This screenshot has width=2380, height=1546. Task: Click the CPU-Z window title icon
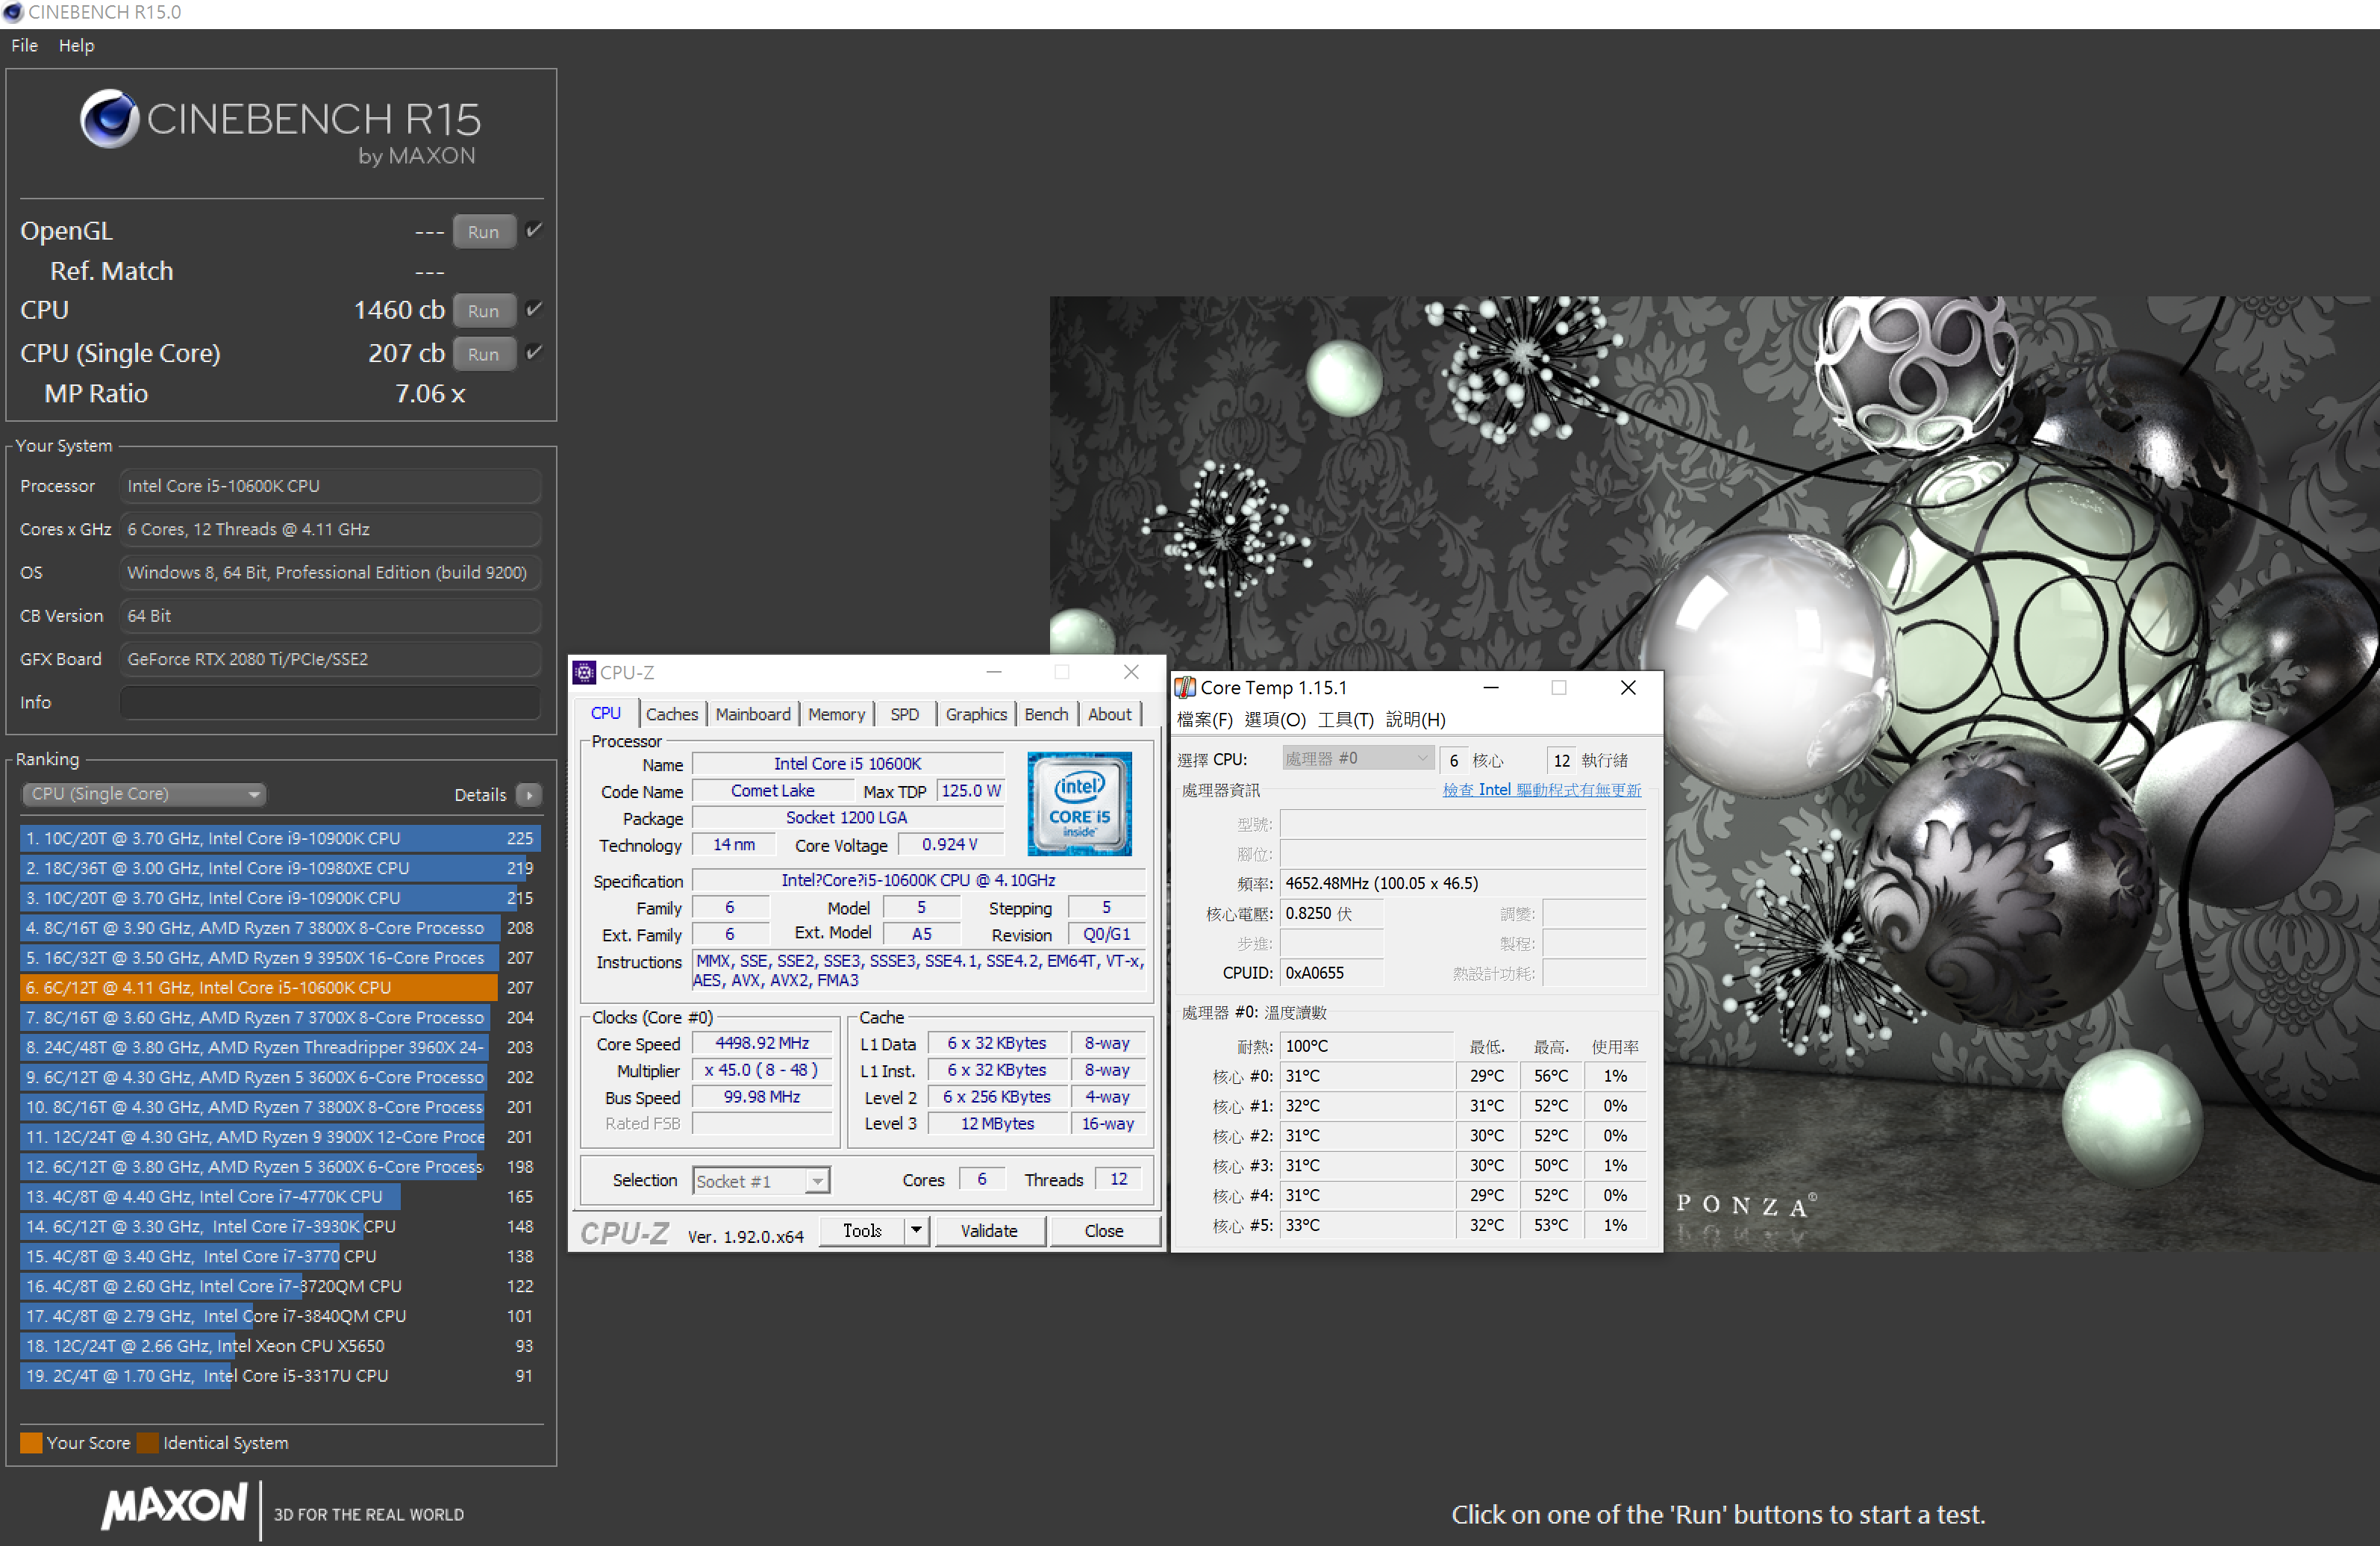point(584,672)
